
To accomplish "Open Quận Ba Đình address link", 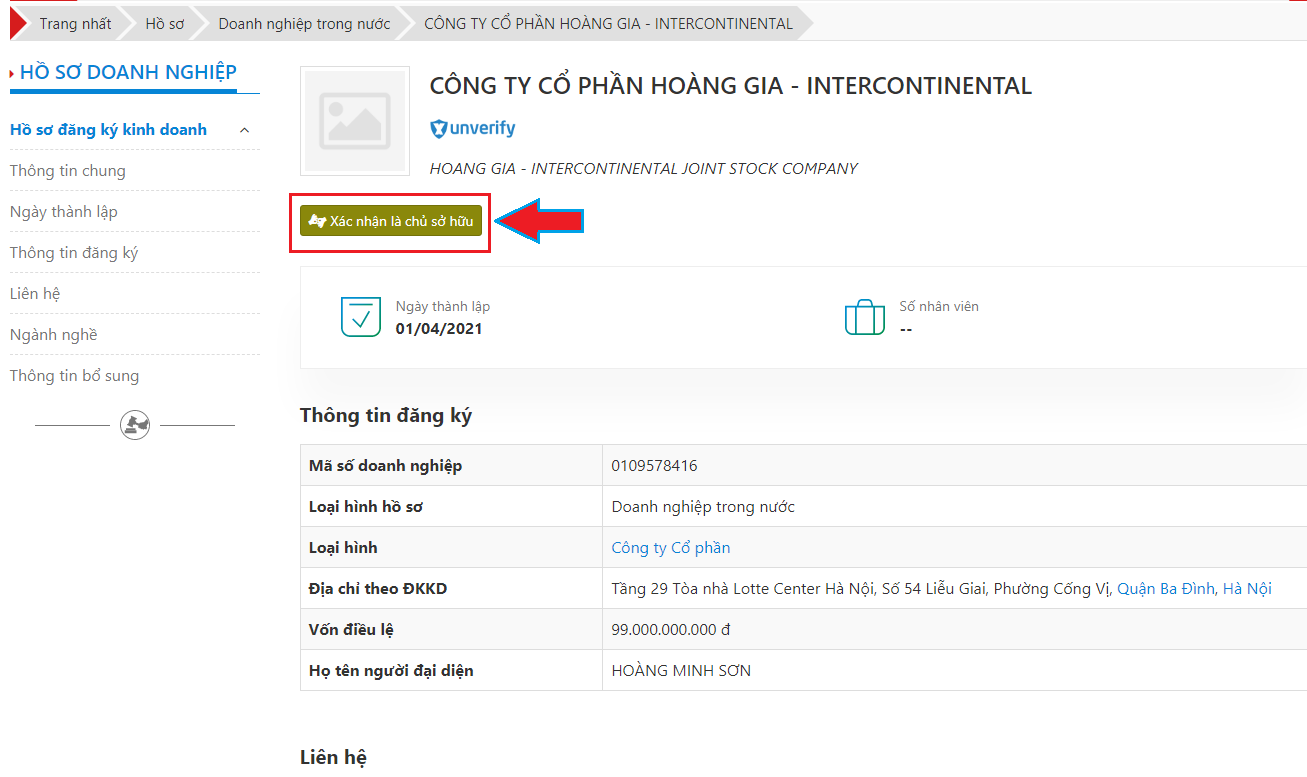I will [x=1166, y=589].
